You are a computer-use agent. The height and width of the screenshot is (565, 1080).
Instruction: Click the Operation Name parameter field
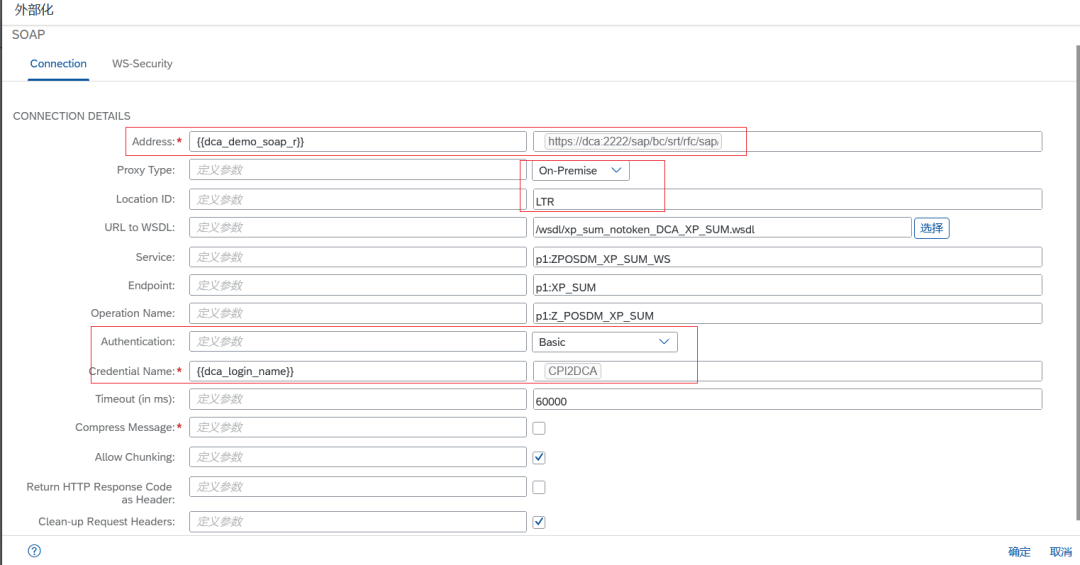click(357, 314)
